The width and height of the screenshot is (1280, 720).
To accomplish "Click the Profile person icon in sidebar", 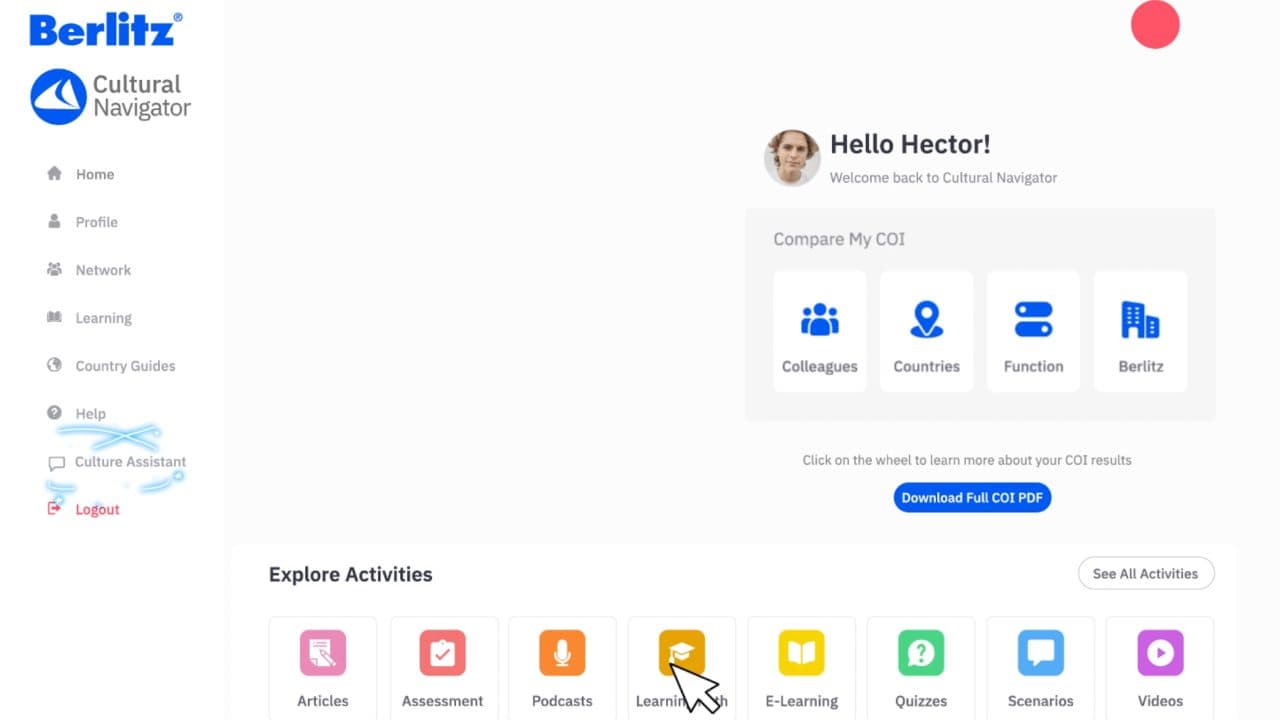I will point(55,221).
